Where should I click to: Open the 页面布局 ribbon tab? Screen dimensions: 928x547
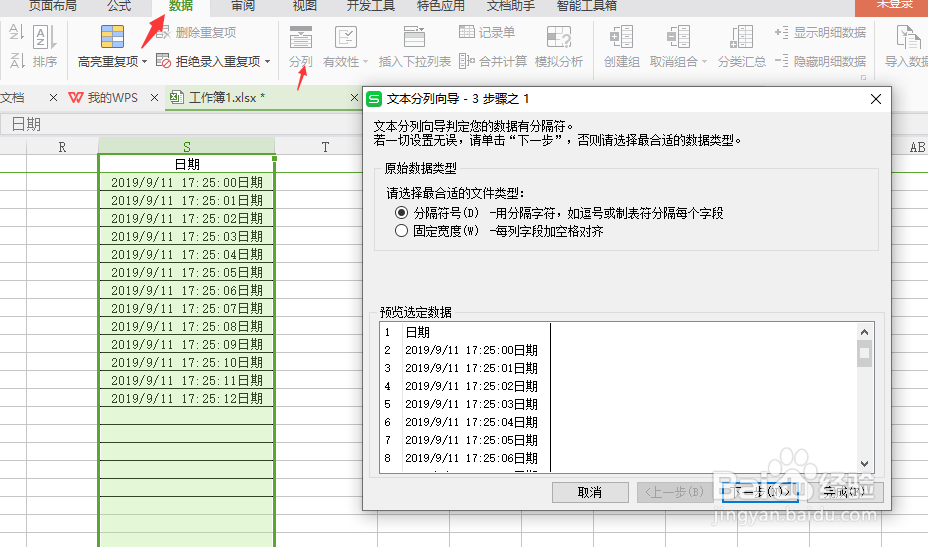[x=53, y=6]
